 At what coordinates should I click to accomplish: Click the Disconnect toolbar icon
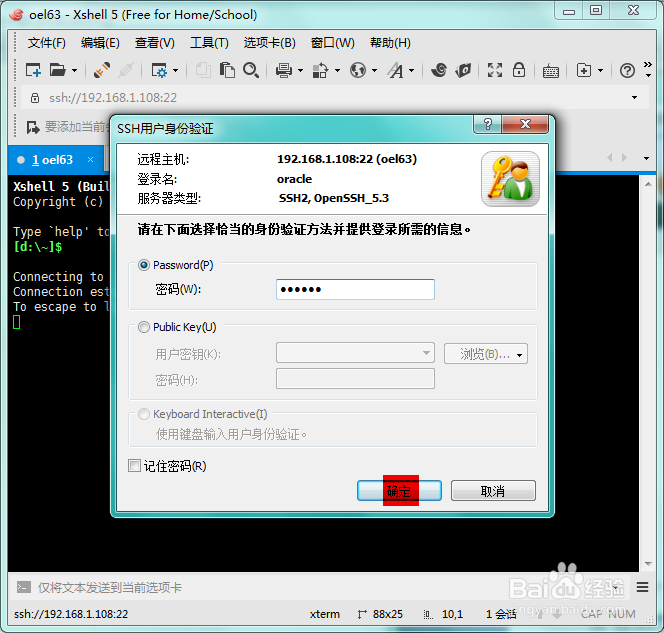[126, 70]
